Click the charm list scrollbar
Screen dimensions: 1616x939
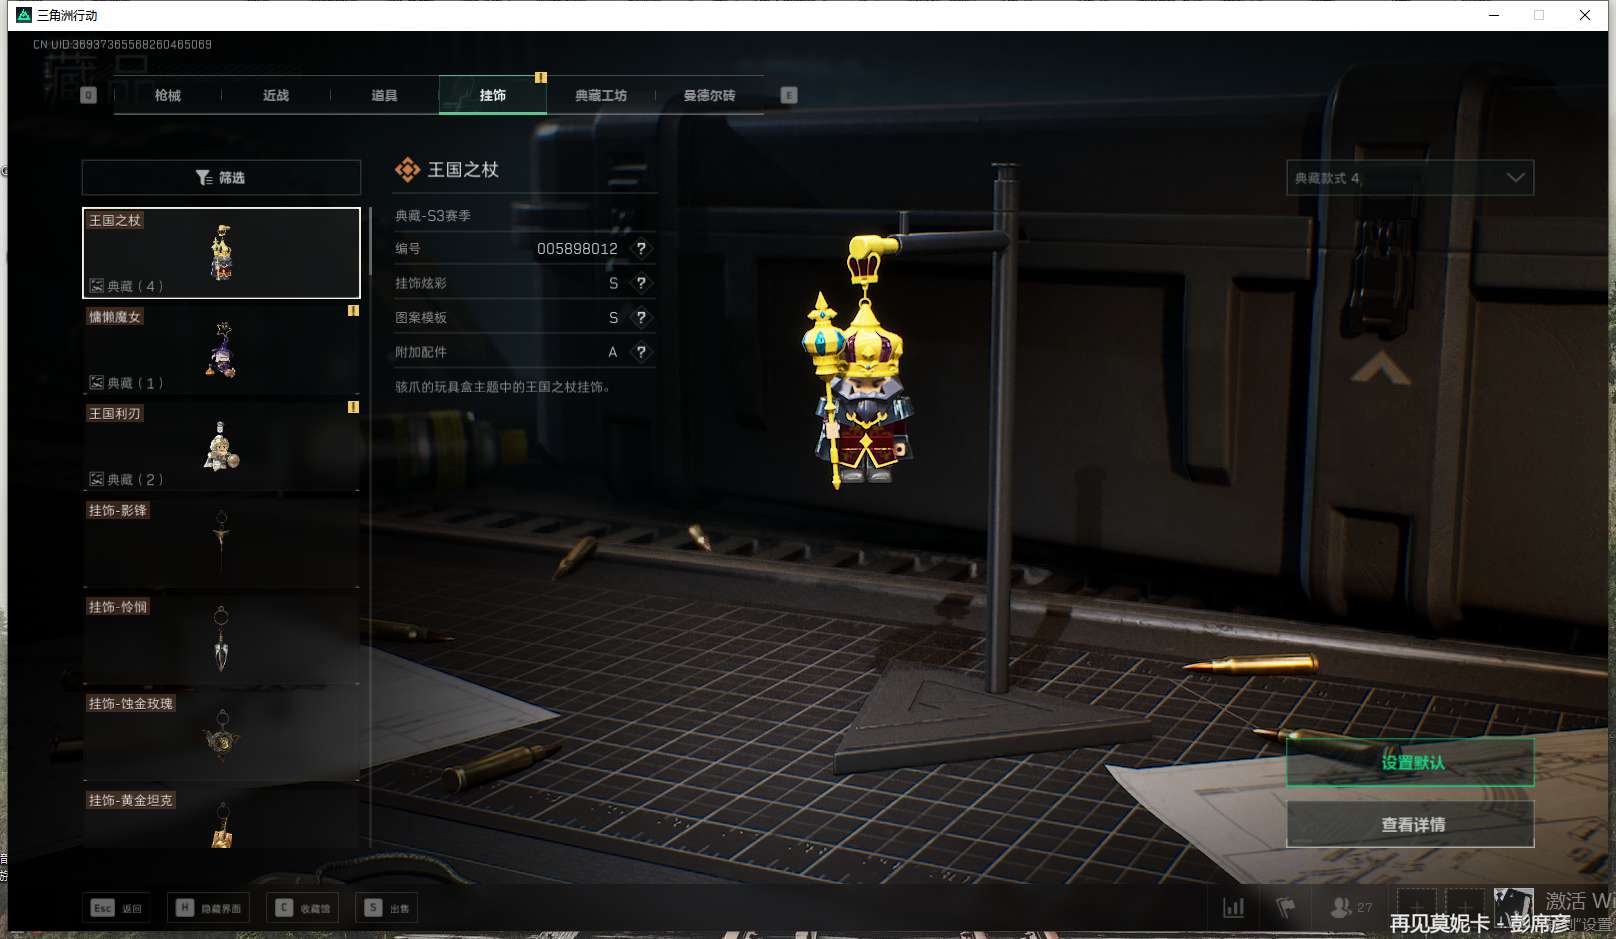click(371, 240)
